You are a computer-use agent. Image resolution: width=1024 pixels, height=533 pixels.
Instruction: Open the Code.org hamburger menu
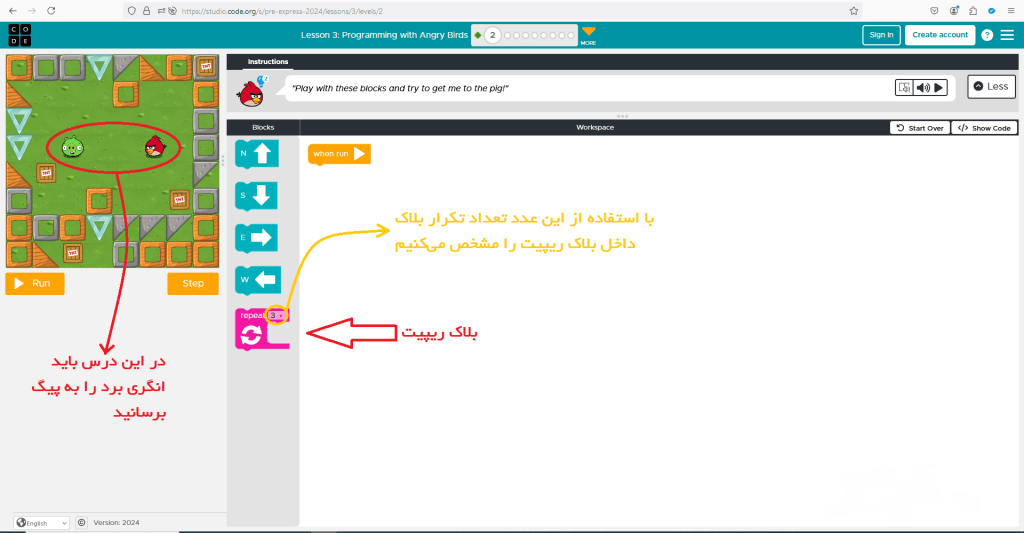[1008, 35]
